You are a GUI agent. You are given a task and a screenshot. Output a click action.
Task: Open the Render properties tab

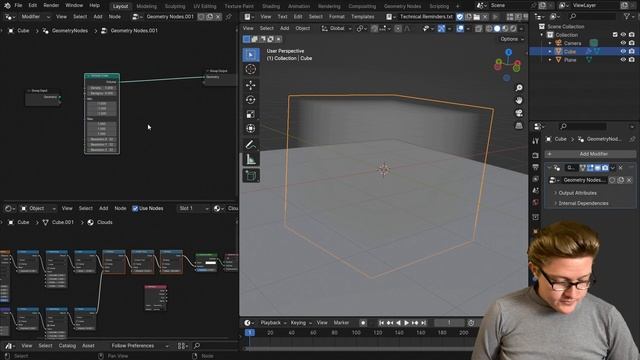click(x=536, y=156)
